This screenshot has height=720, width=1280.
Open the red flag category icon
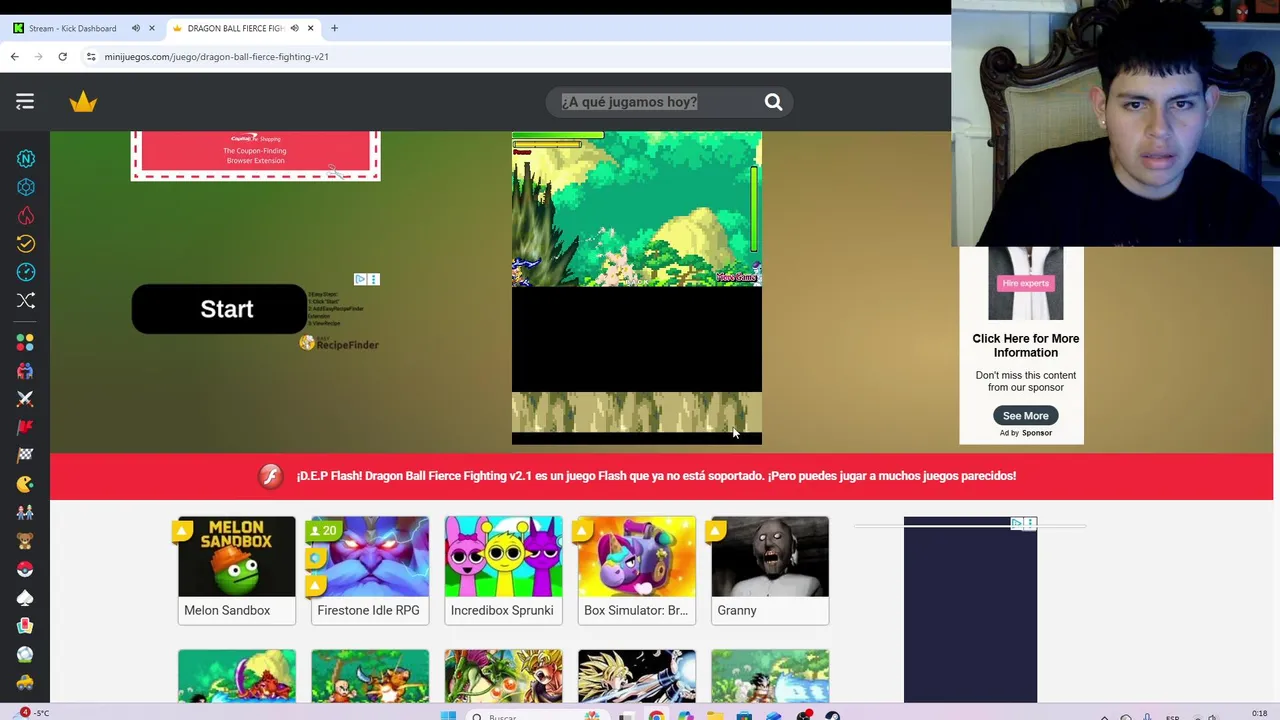click(25, 427)
